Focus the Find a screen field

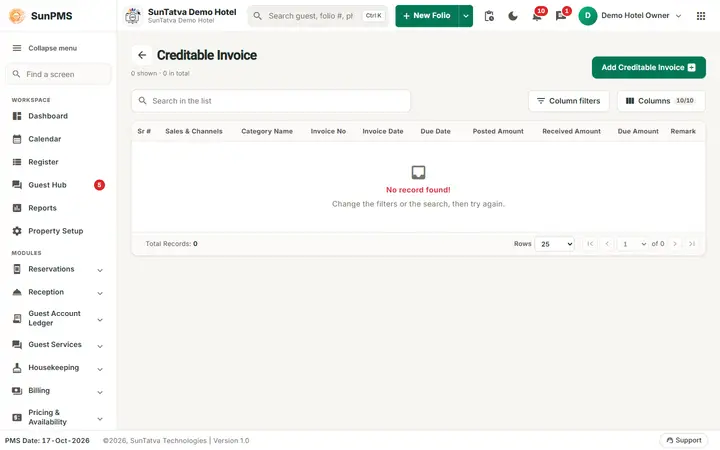tap(58, 74)
